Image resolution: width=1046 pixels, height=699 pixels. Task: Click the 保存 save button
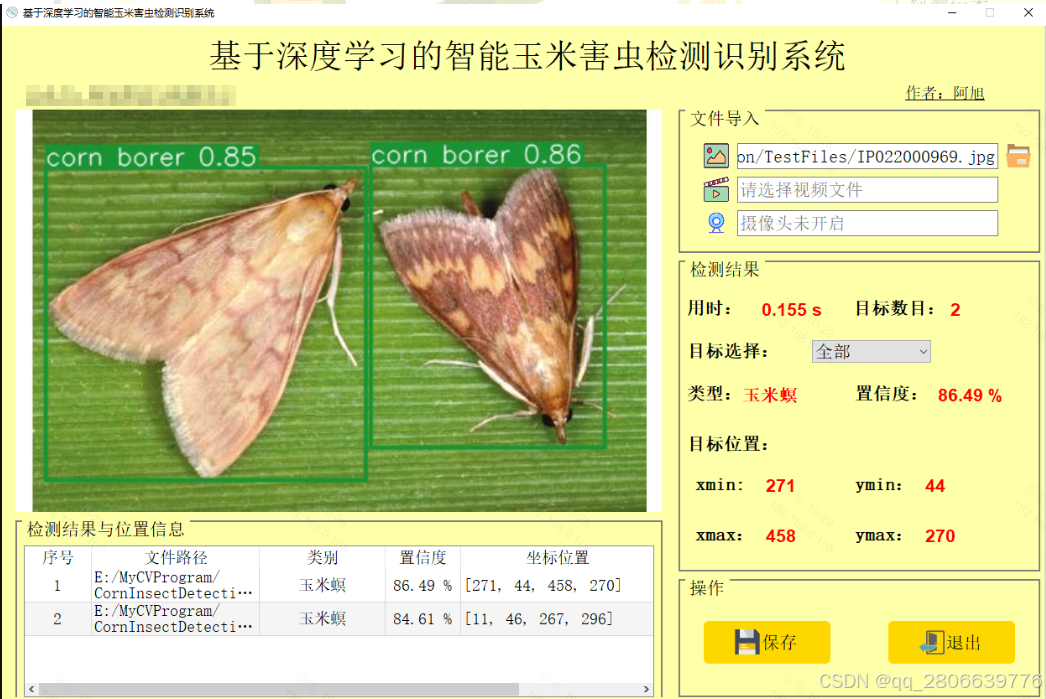click(x=767, y=642)
